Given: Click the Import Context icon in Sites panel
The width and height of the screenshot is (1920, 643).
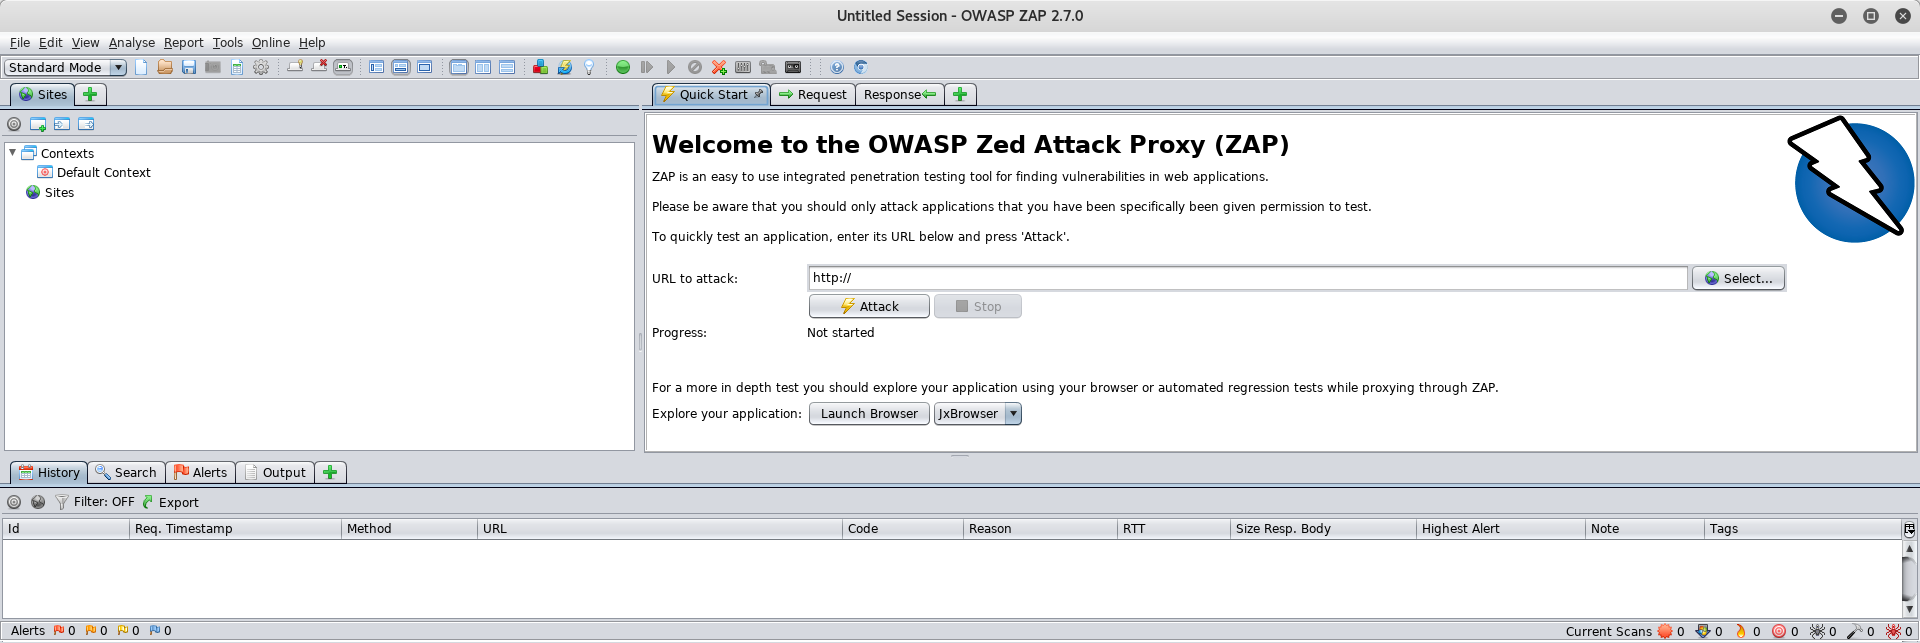Looking at the screenshot, I should coord(62,124).
